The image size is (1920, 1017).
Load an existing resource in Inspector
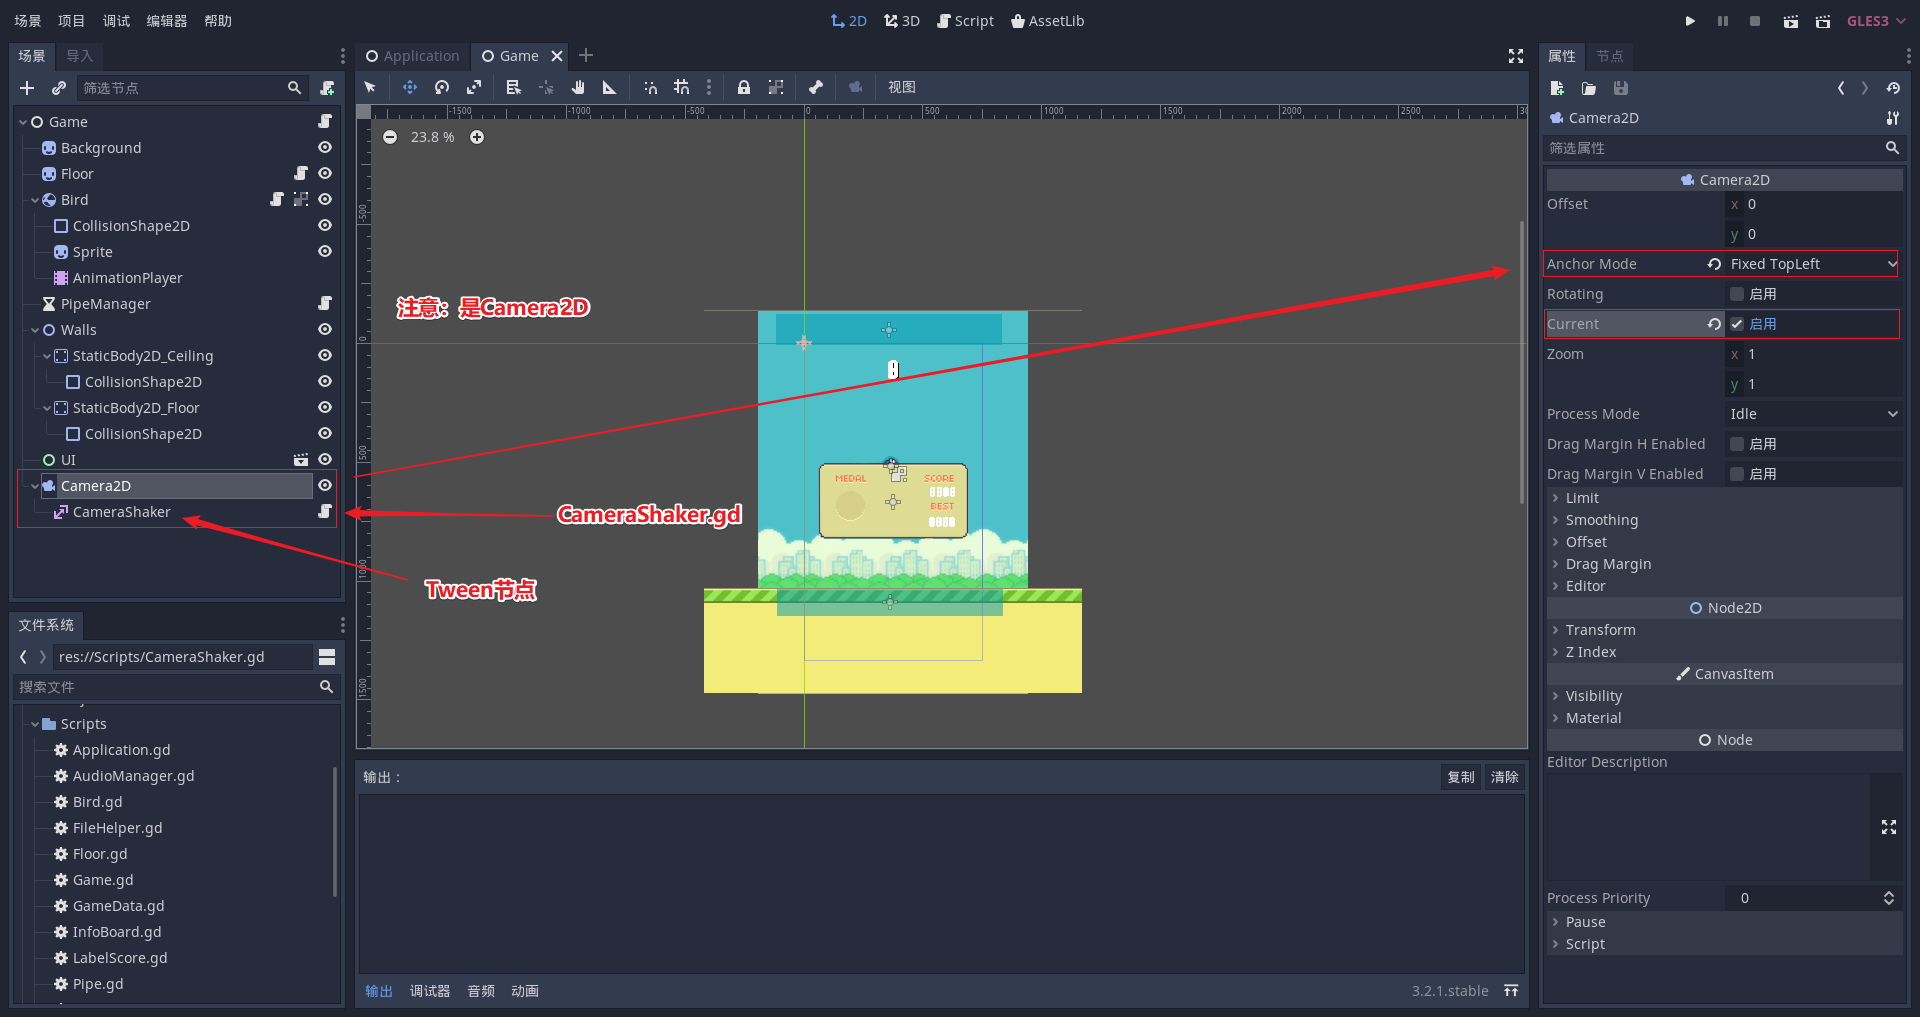click(1589, 88)
